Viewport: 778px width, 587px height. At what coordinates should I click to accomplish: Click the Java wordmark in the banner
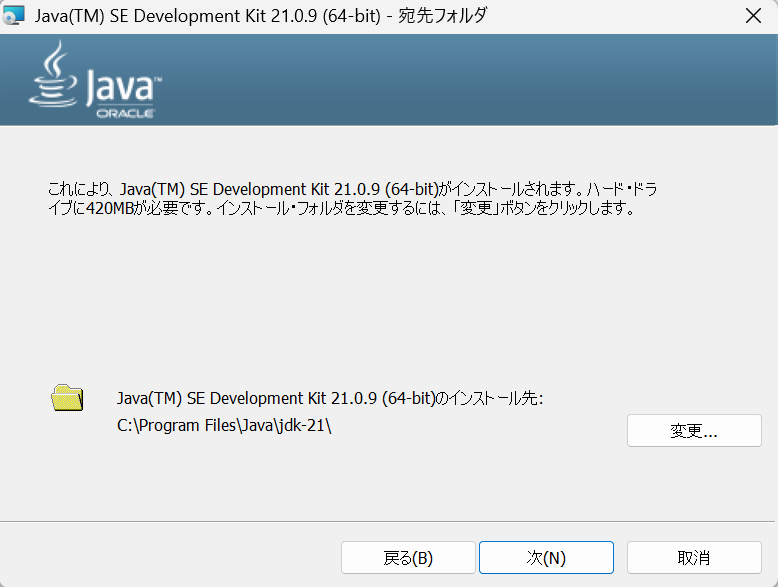coord(121,89)
